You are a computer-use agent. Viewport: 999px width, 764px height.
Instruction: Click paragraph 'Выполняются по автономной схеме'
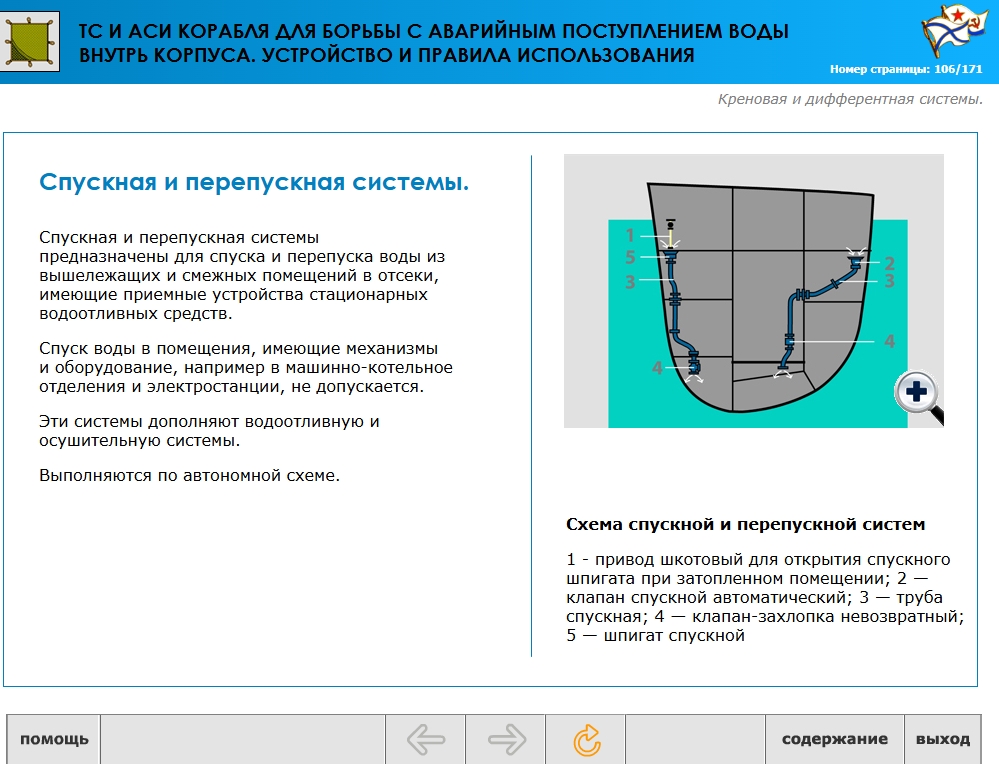[190, 475]
